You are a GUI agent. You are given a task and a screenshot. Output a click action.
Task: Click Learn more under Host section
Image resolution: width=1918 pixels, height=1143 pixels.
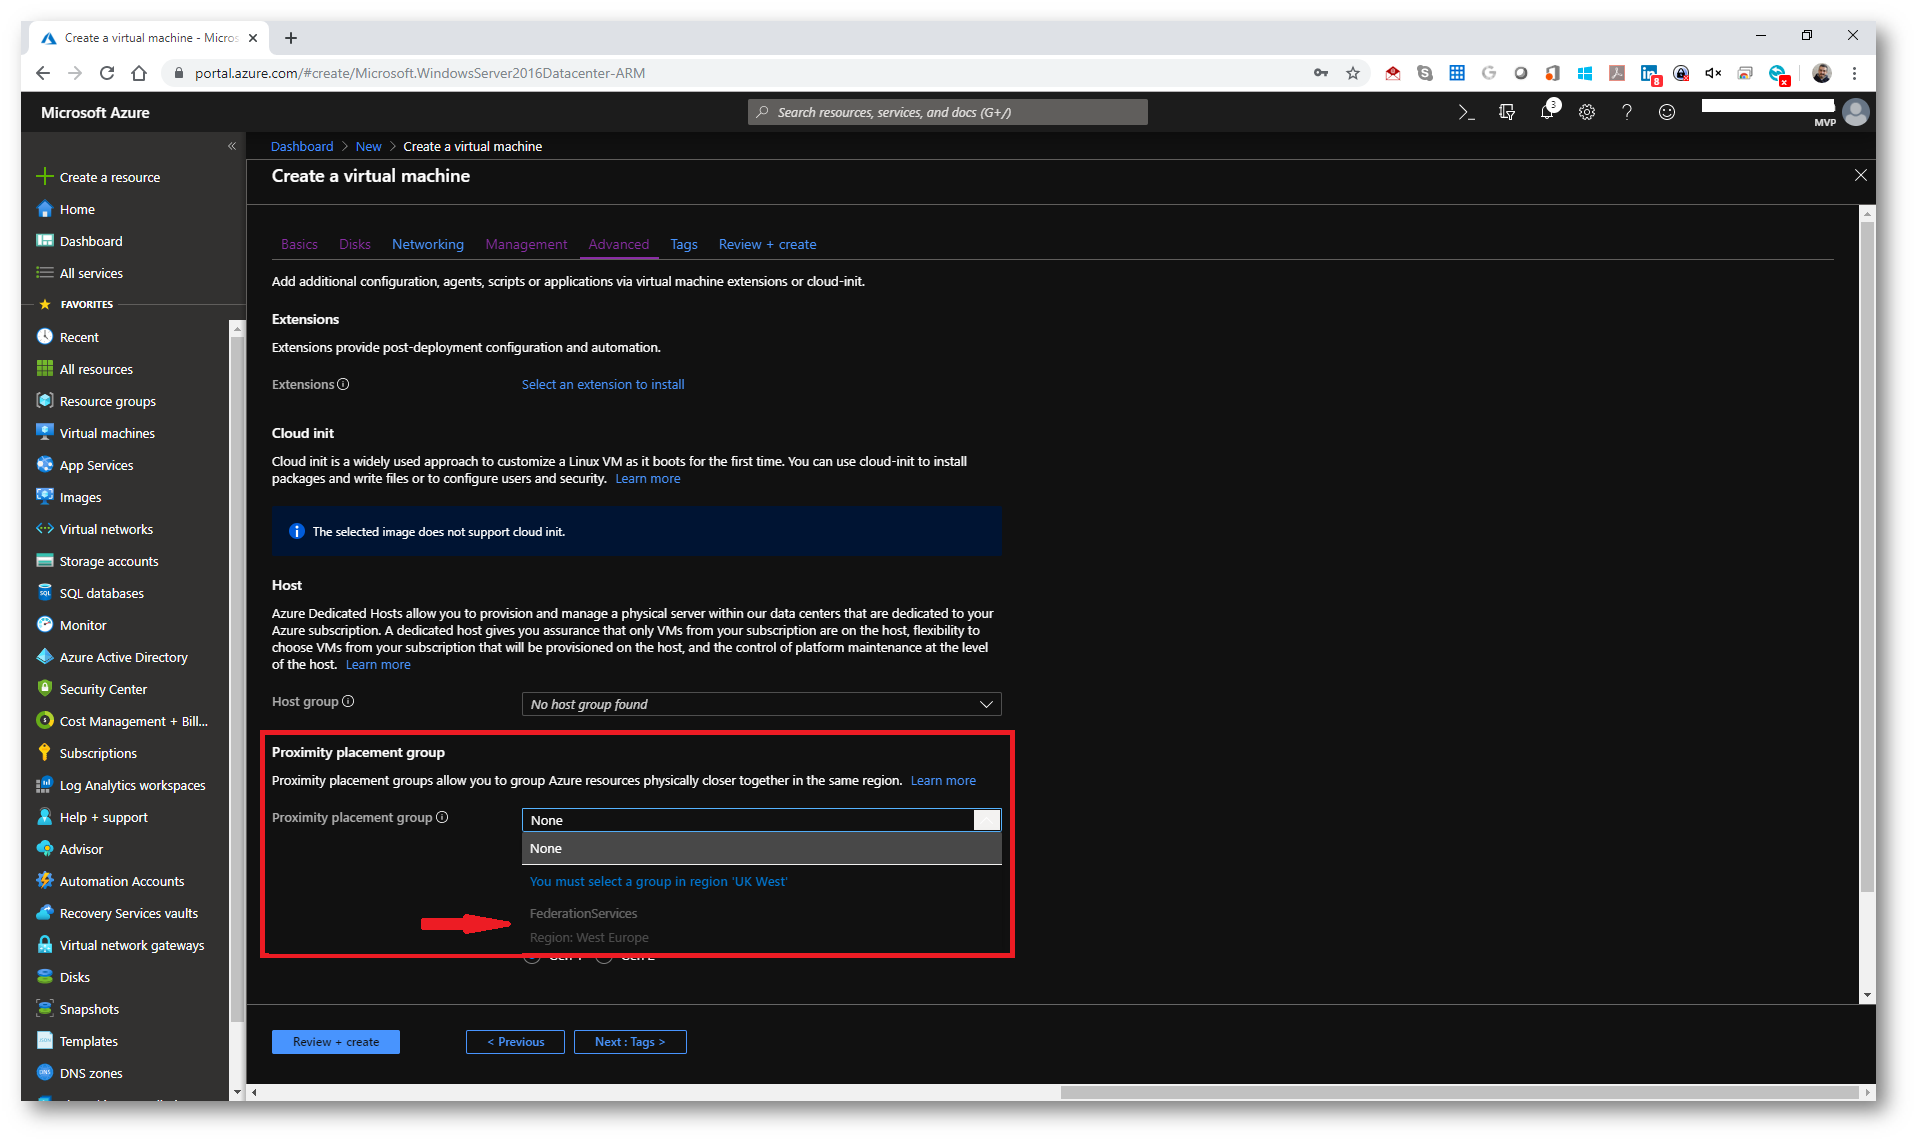(378, 665)
